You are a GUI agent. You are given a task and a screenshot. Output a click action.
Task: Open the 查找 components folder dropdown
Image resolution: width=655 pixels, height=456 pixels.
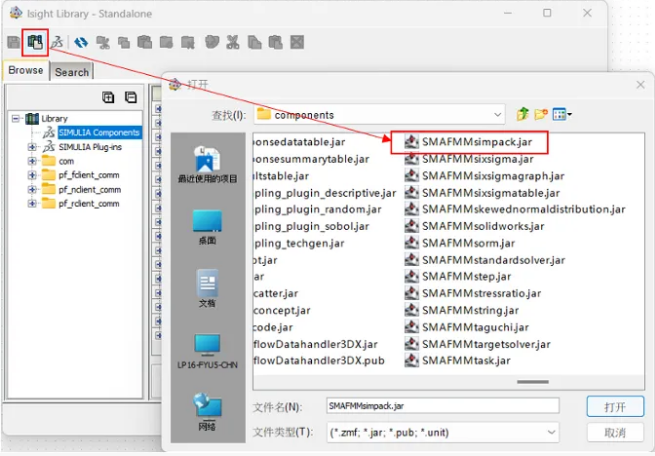[x=497, y=114]
